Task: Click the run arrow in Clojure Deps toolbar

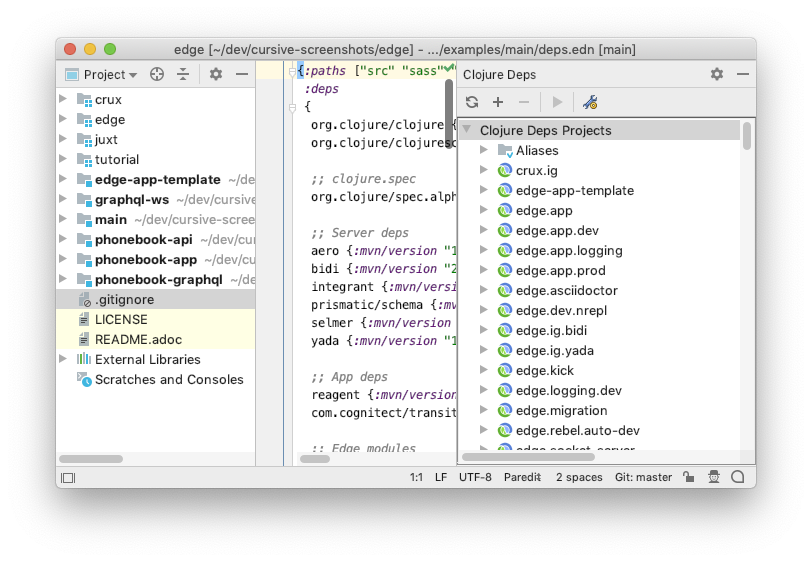Action: (x=557, y=102)
